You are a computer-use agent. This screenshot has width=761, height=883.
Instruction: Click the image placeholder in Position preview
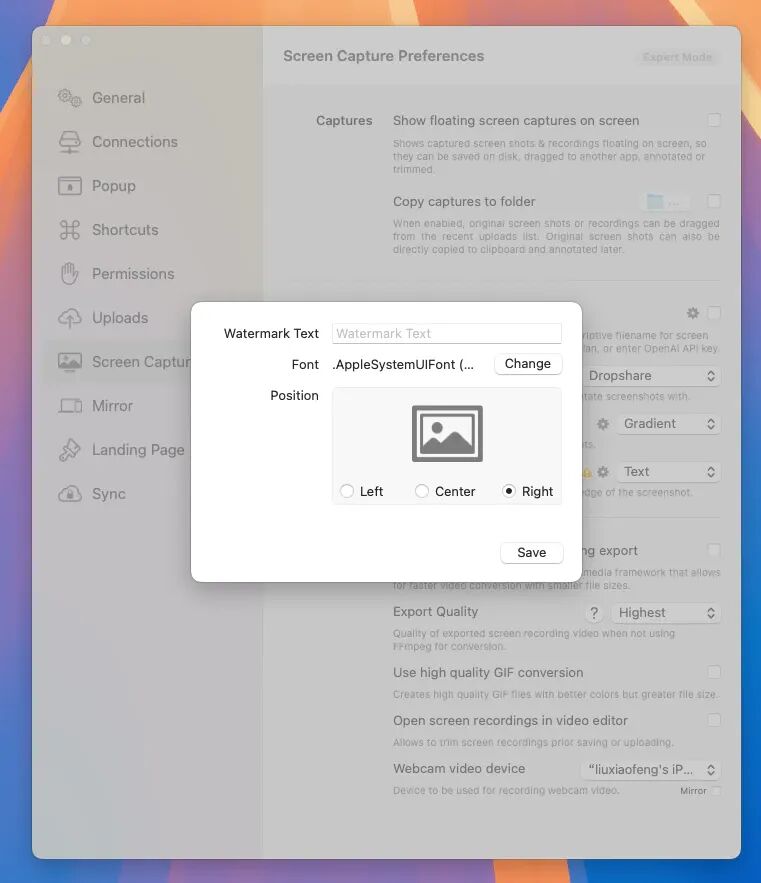point(447,434)
